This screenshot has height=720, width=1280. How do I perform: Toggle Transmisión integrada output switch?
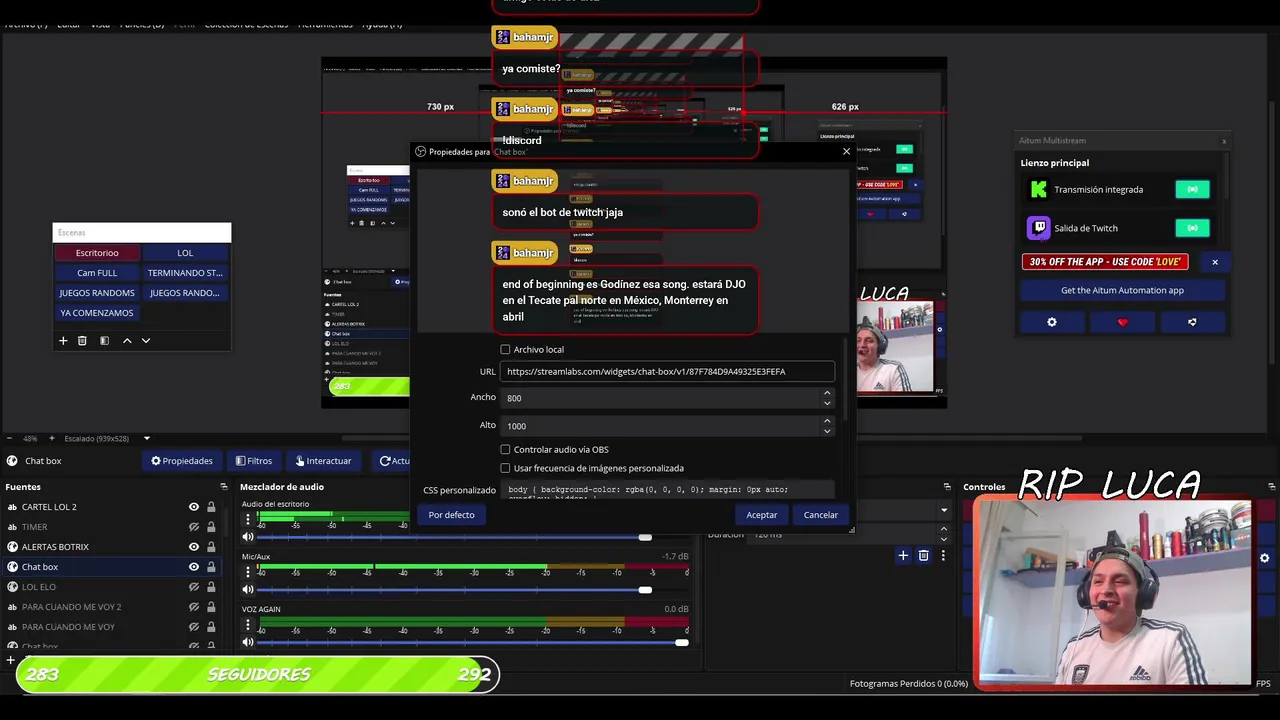pos(1192,189)
